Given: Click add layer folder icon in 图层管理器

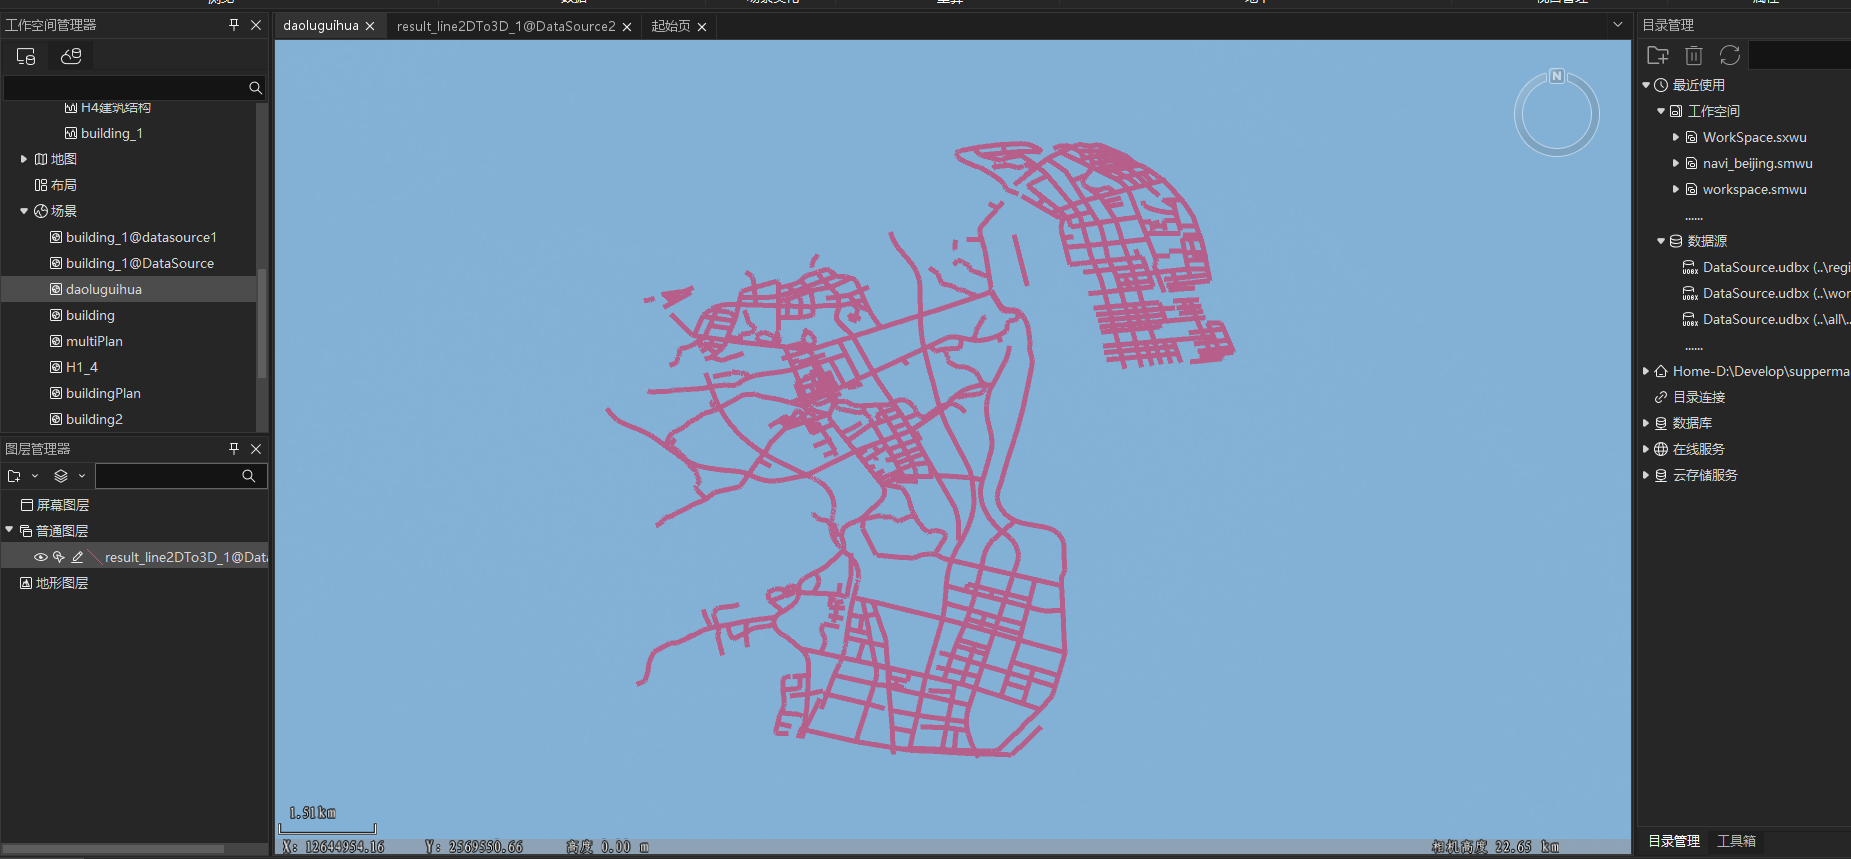Looking at the screenshot, I should [14, 476].
